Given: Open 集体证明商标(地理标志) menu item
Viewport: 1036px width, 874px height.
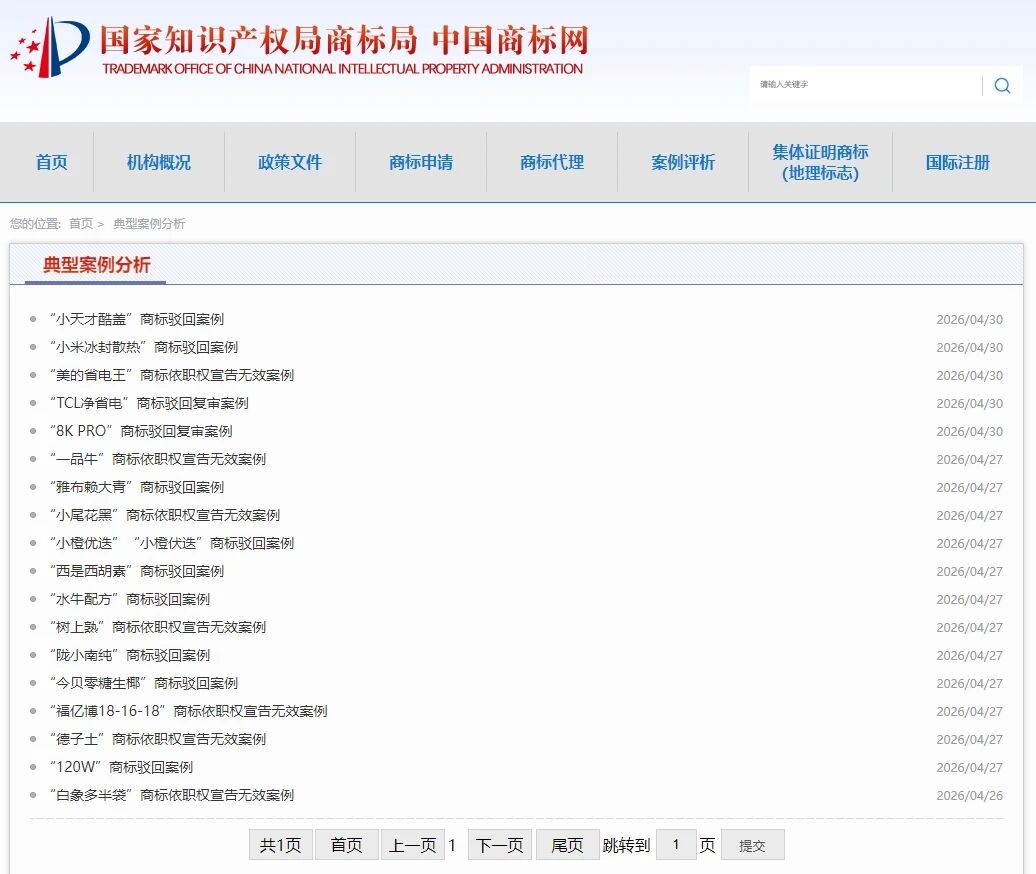Looking at the screenshot, I should pos(820,162).
